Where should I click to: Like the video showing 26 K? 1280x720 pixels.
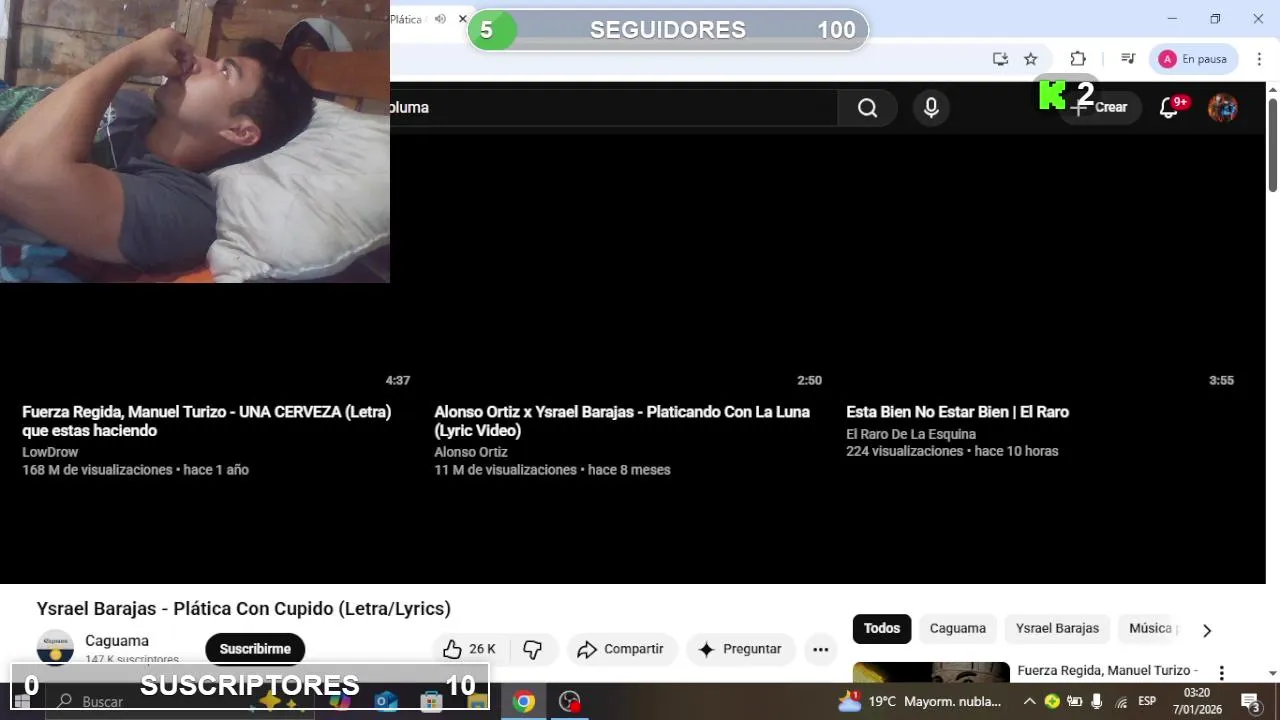(x=469, y=649)
